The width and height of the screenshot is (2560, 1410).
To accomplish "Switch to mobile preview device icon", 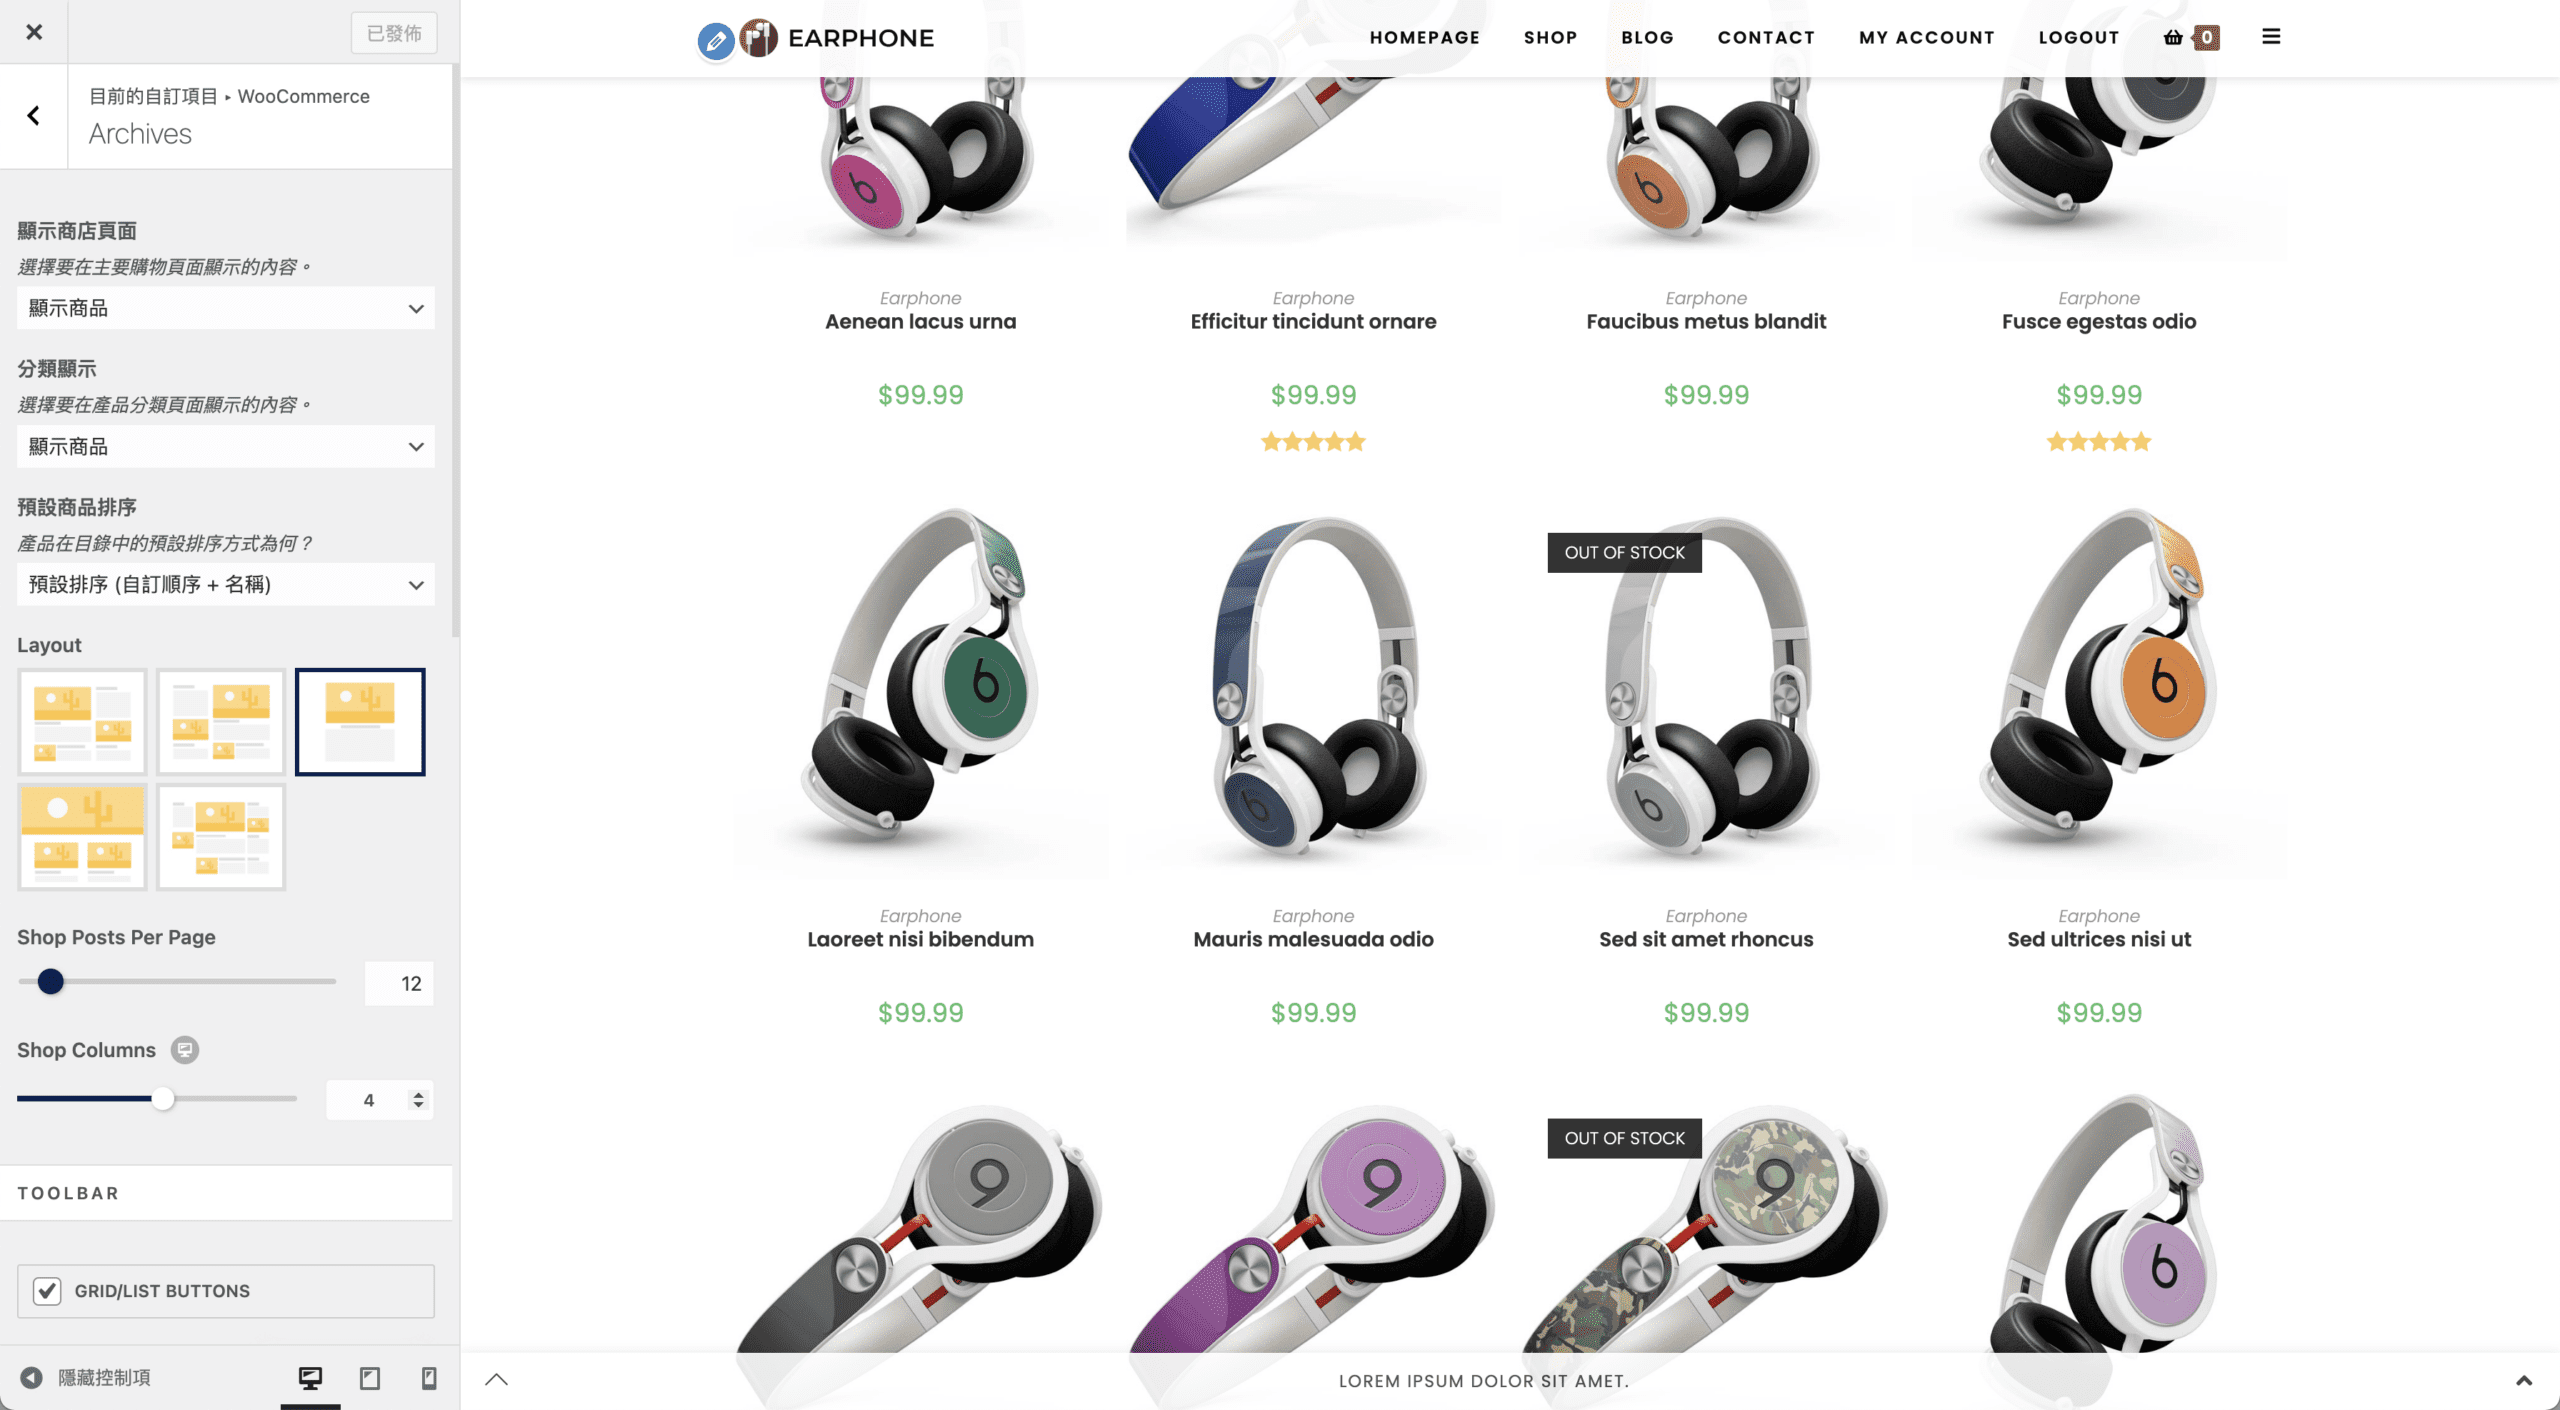I will (x=429, y=1378).
